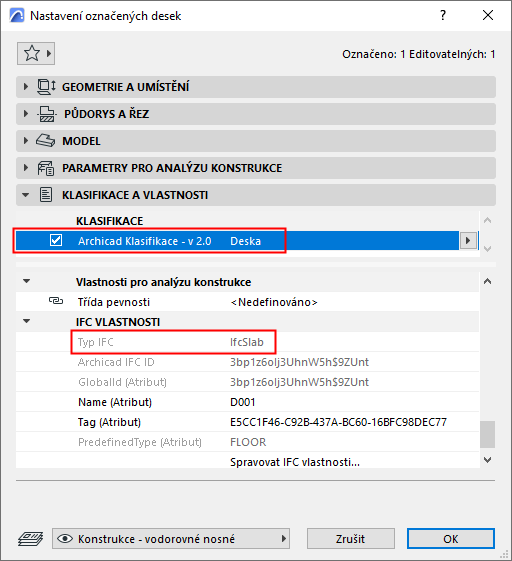
Task: Click the Typ IFC row label
Action: 96,342
